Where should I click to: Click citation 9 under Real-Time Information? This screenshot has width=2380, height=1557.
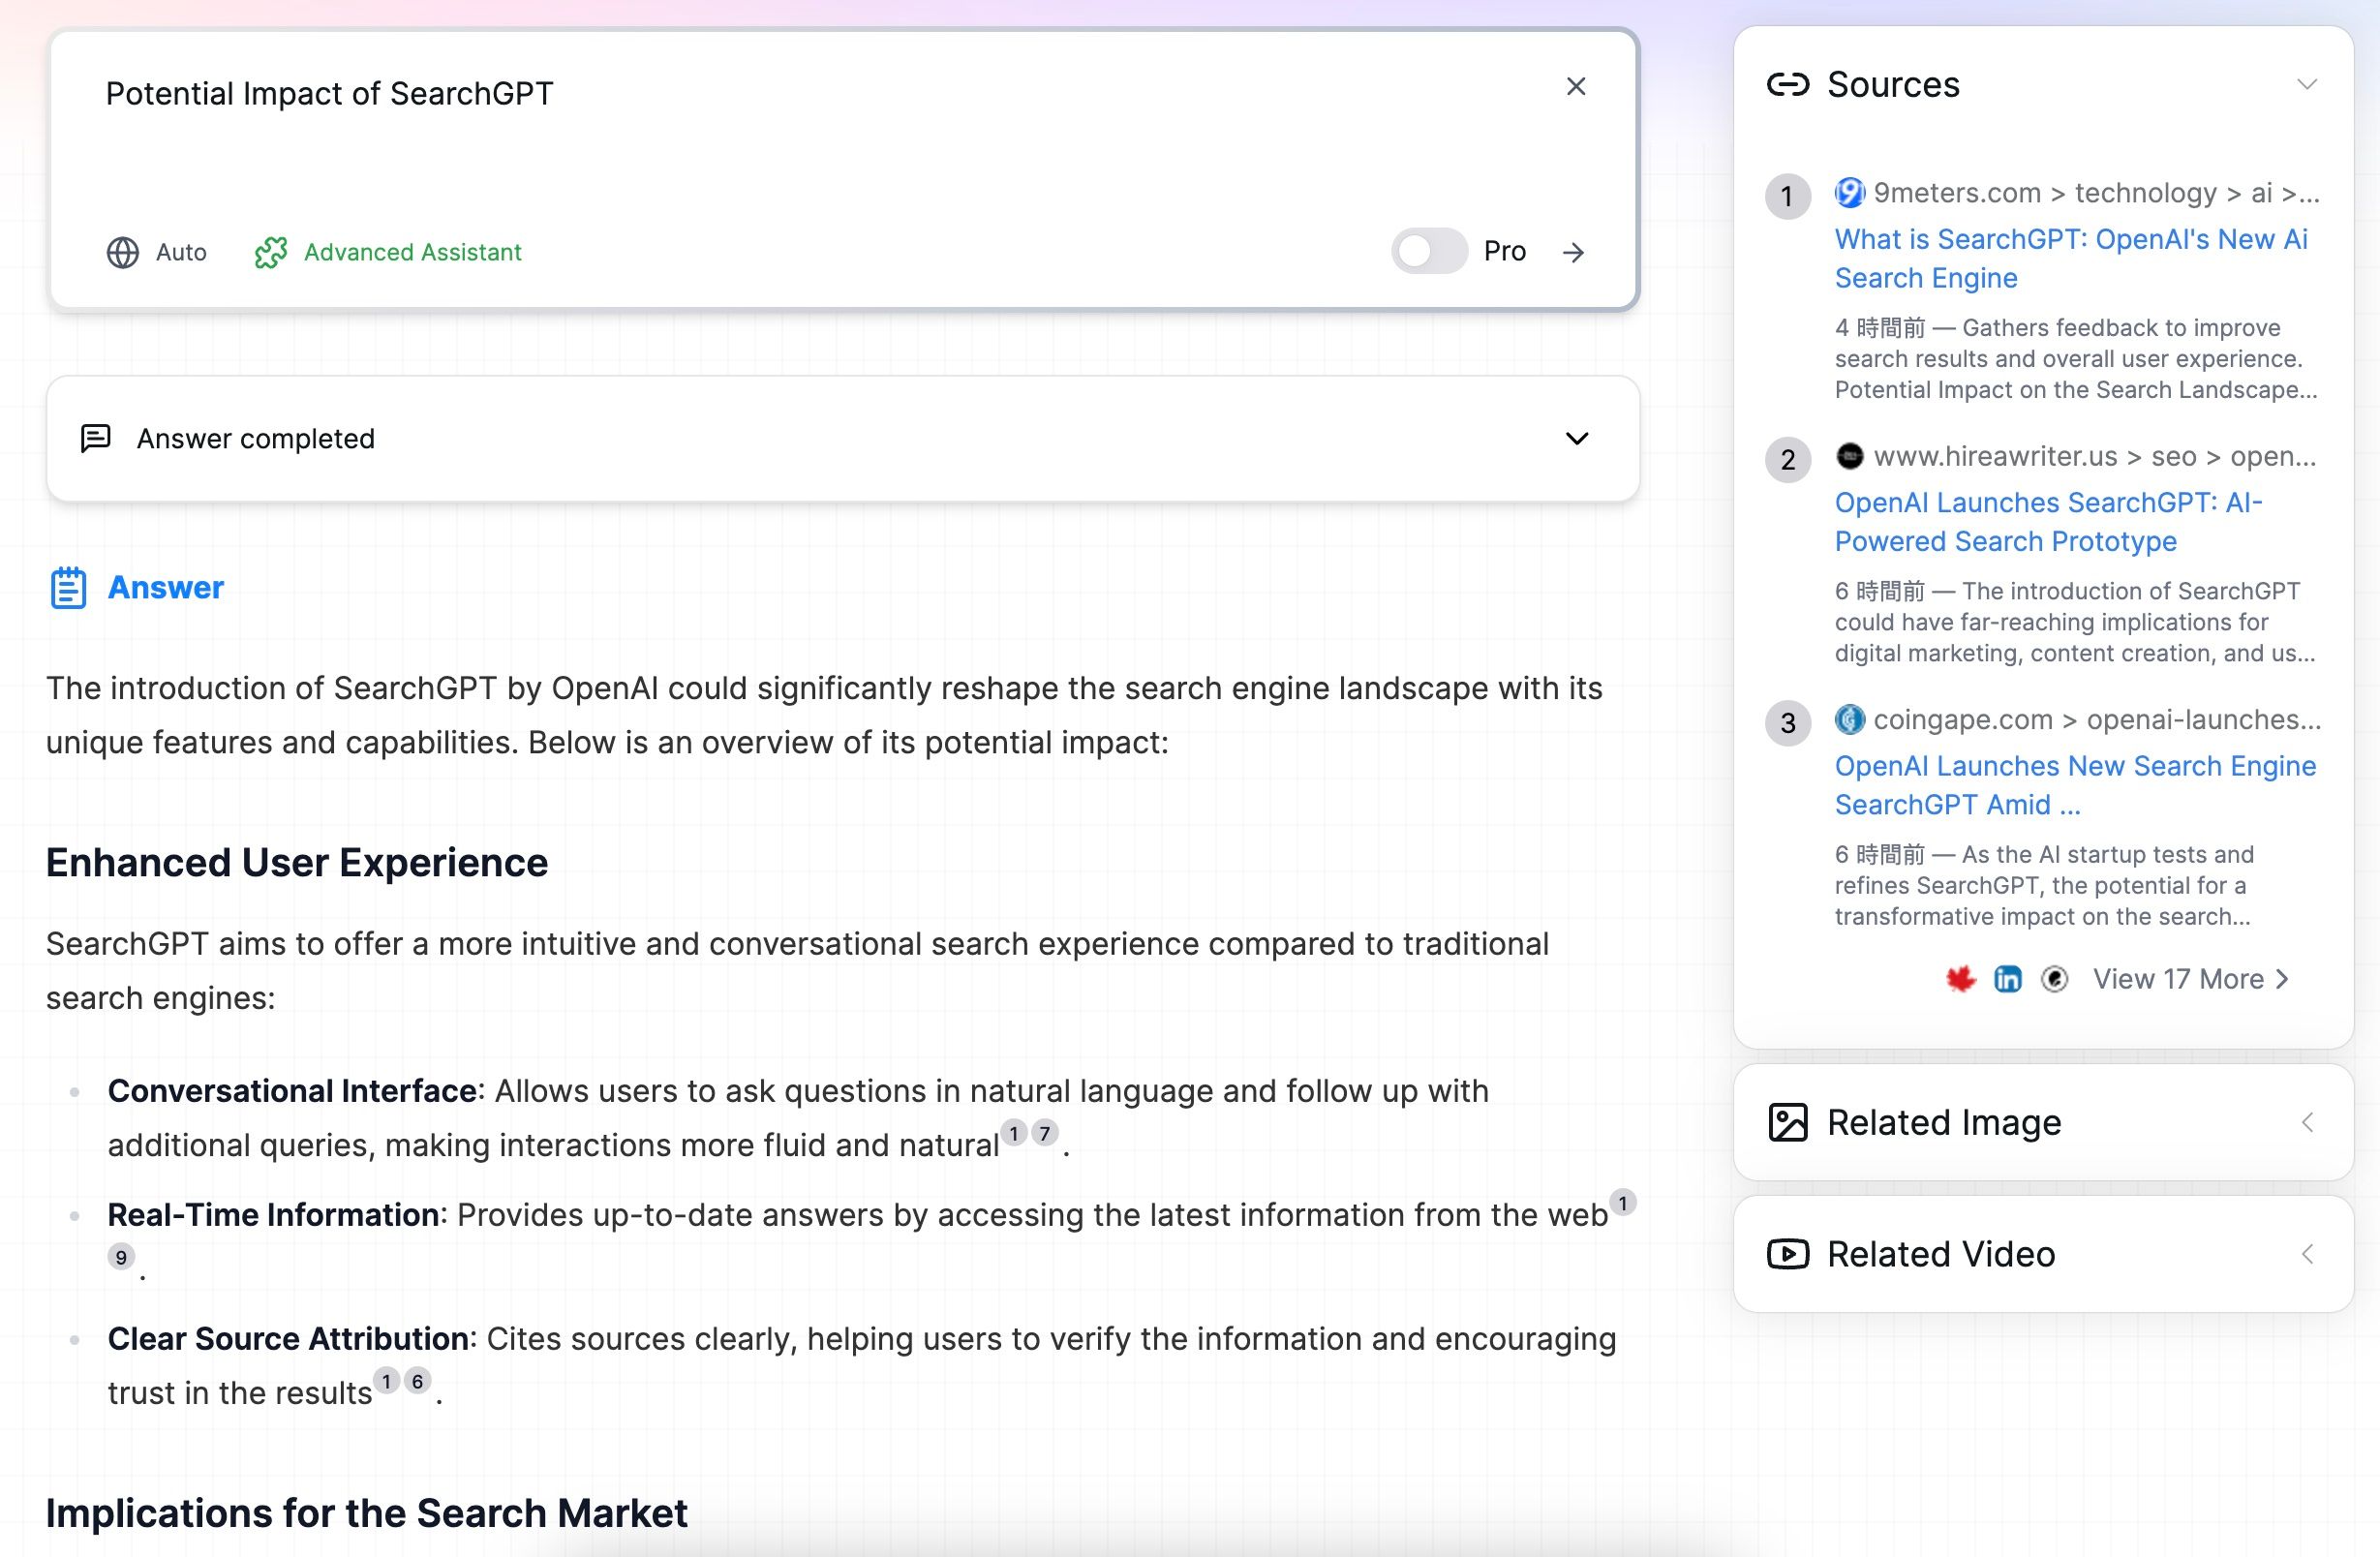point(121,1257)
